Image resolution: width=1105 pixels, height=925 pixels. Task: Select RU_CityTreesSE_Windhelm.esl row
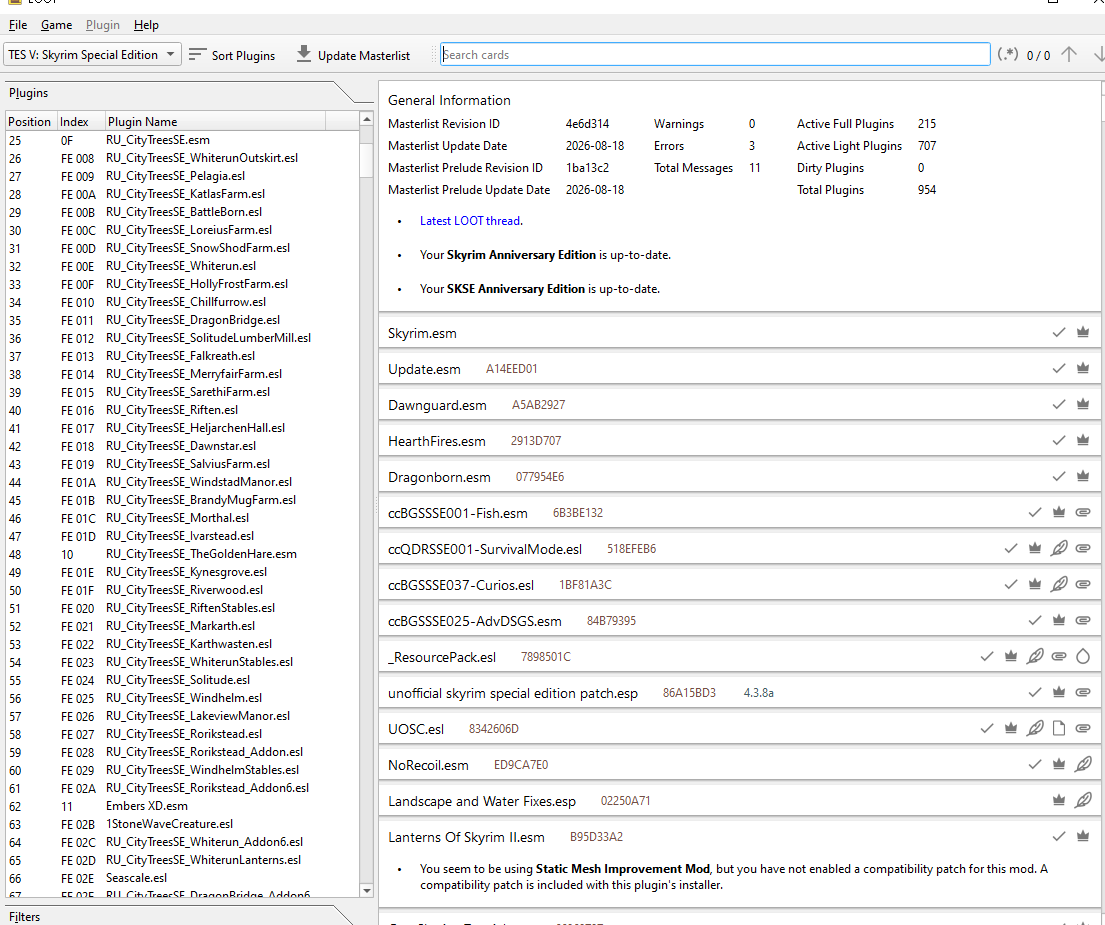click(x=184, y=697)
